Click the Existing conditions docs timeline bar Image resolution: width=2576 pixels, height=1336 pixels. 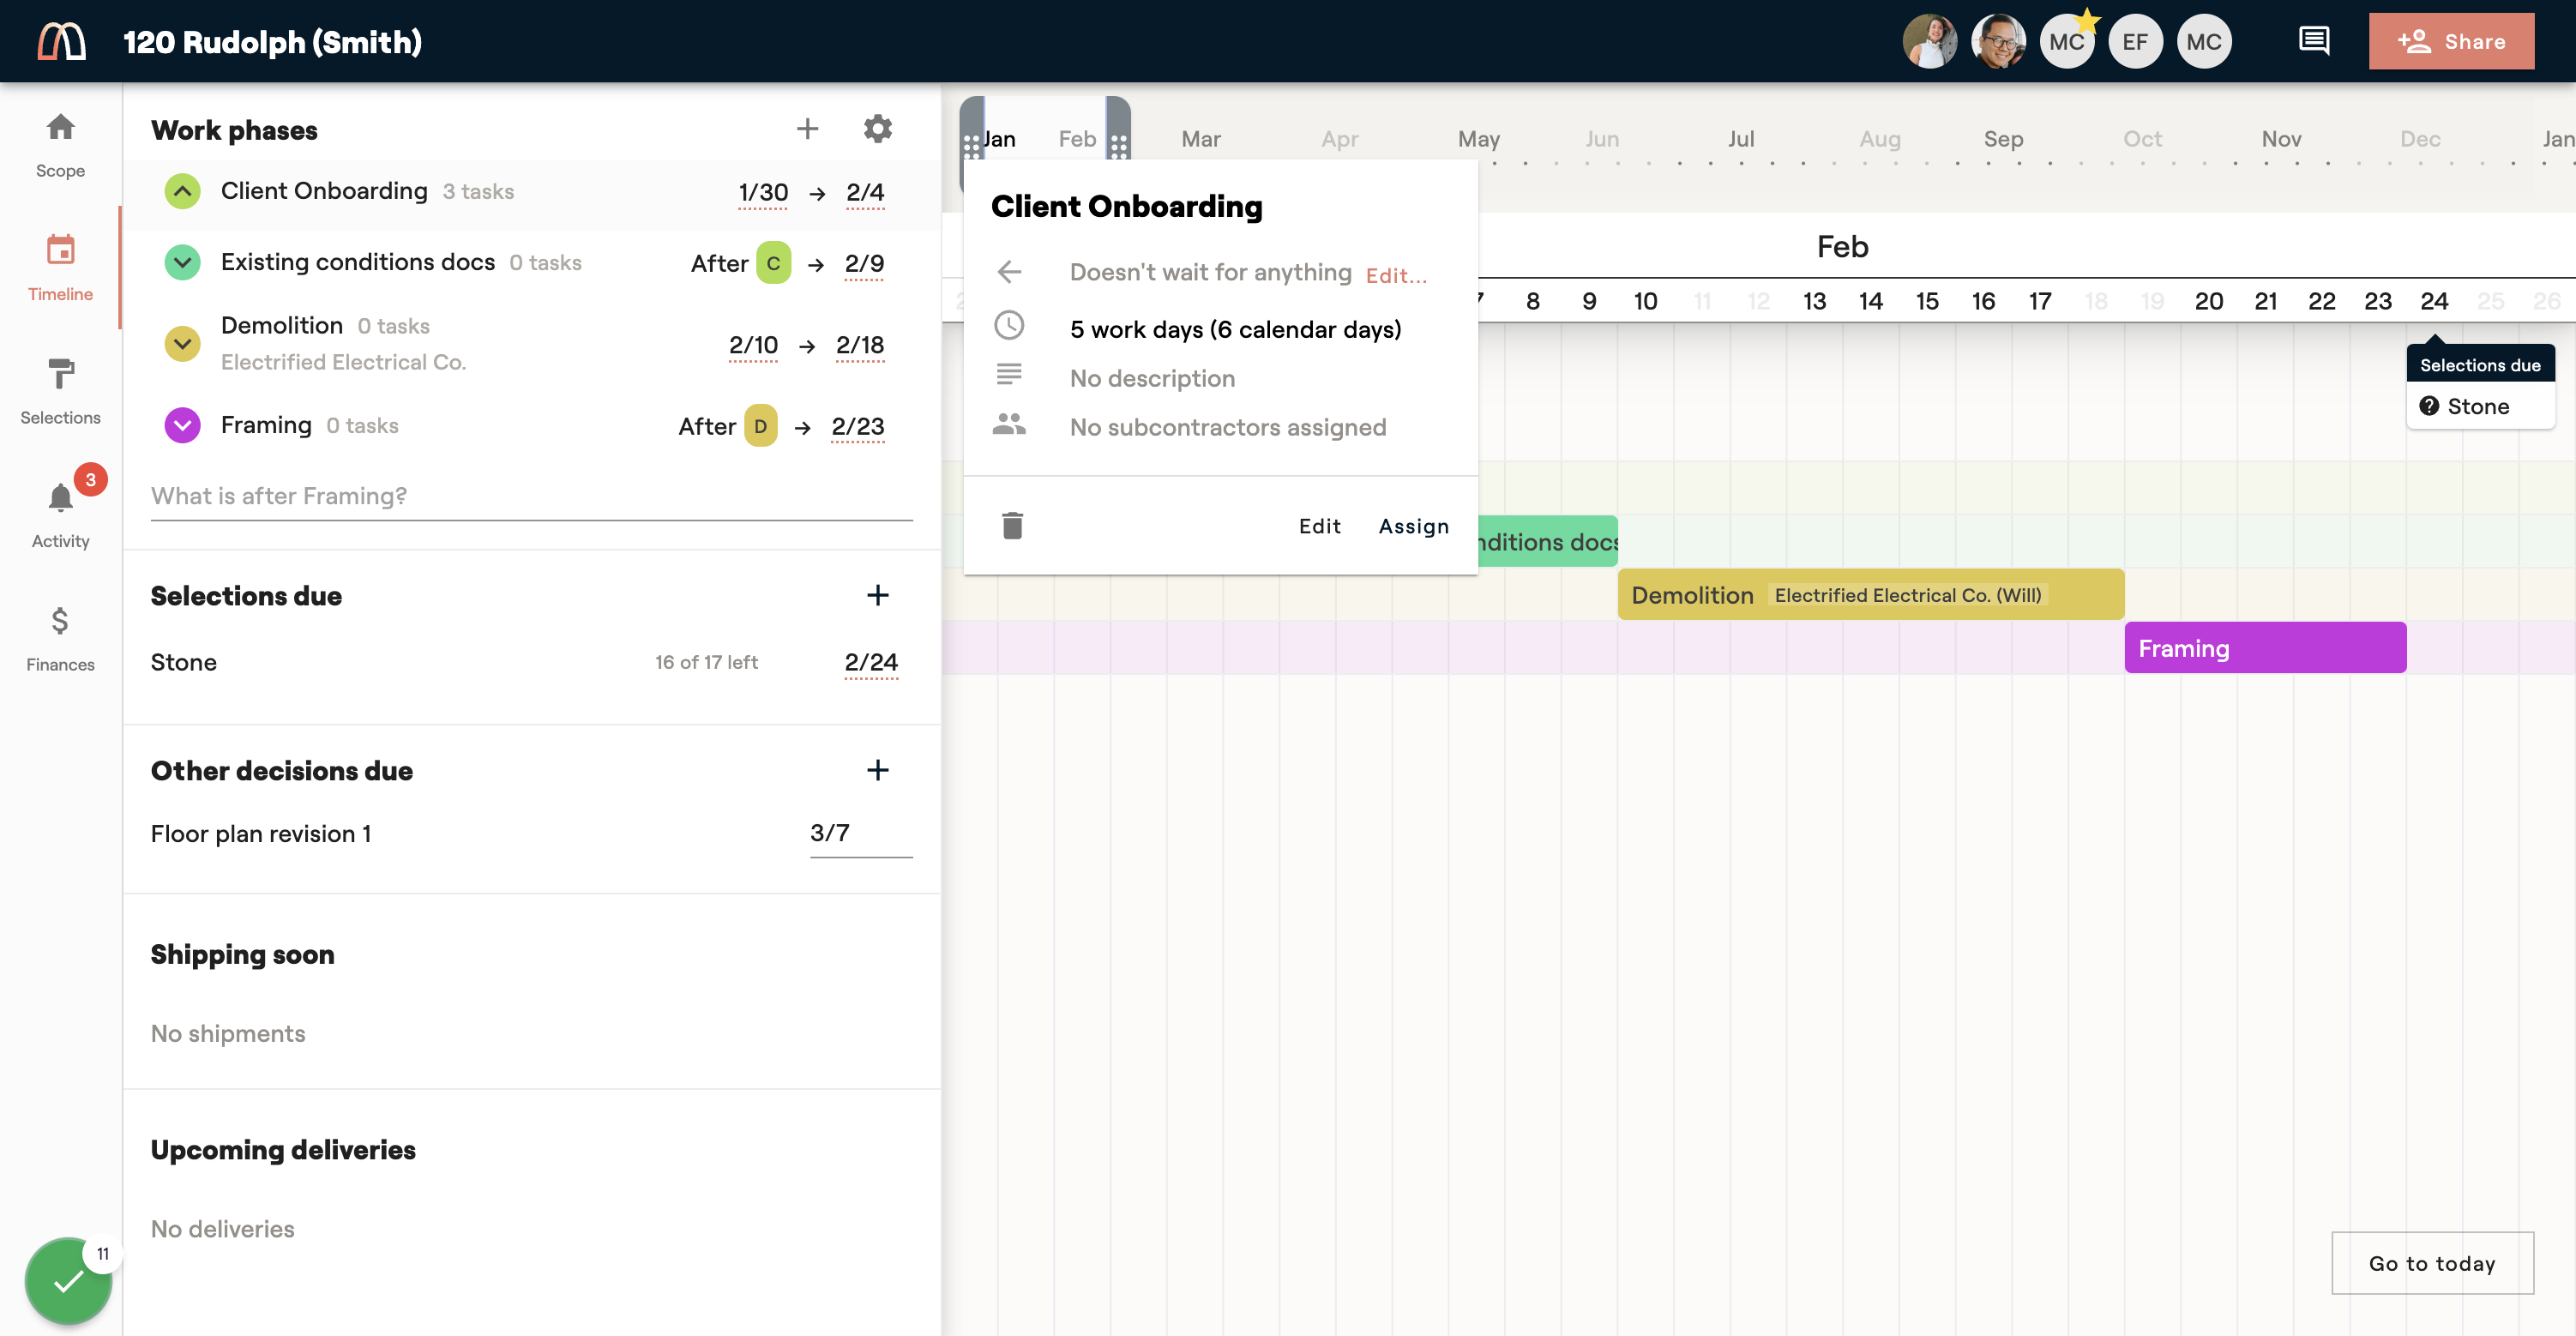tap(1546, 541)
